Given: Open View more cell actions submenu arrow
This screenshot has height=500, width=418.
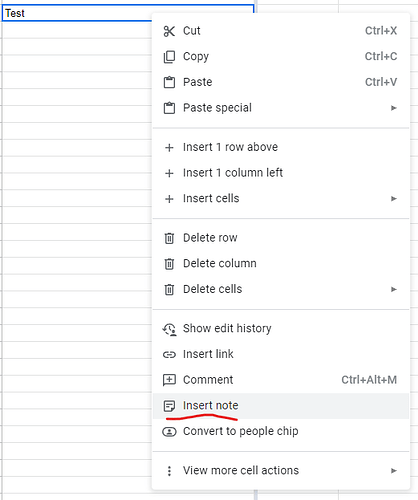Looking at the screenshot, I should point(394,471).
